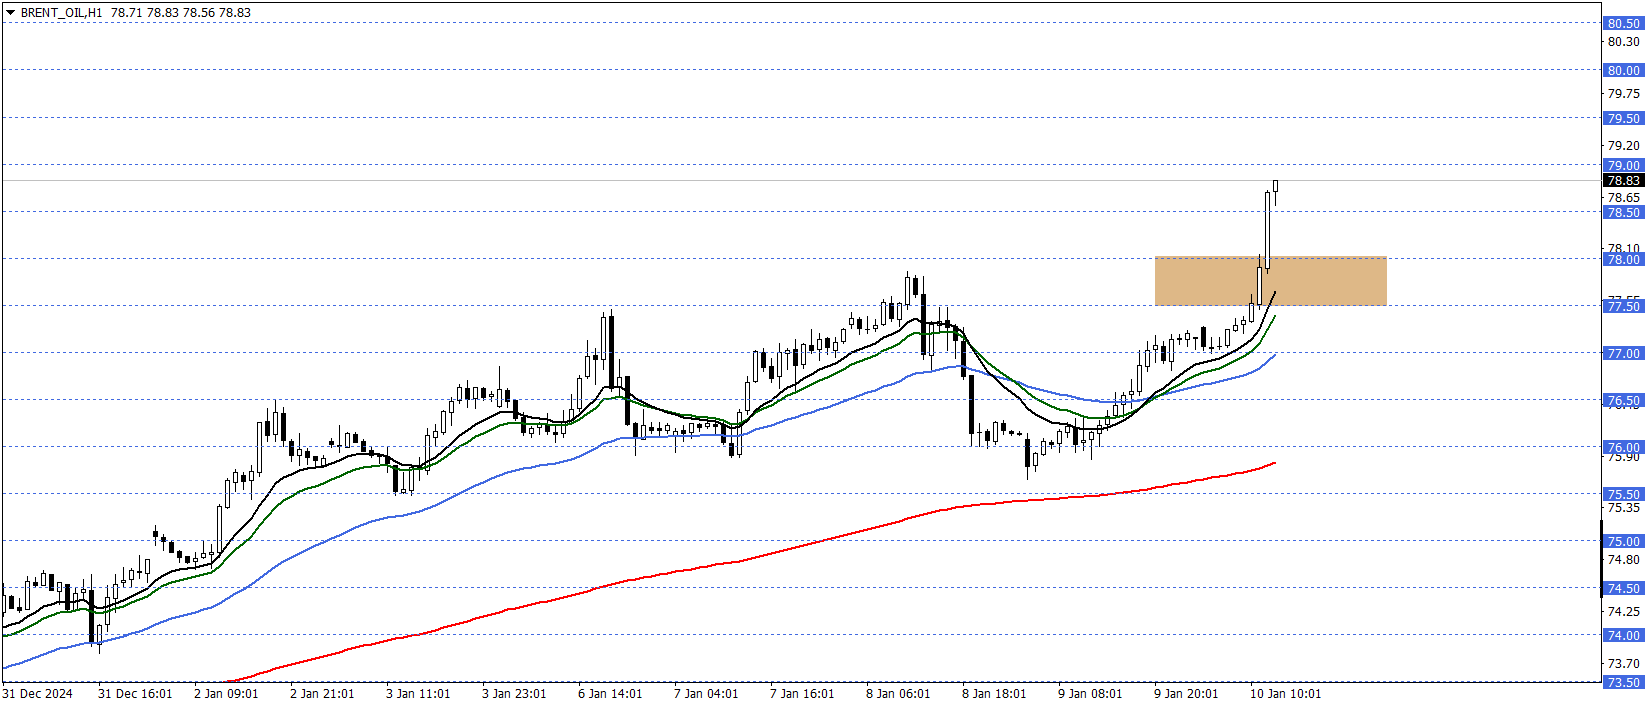Click the 79.75 price scale value
1651x706 pixels.
click(1624, 93)
